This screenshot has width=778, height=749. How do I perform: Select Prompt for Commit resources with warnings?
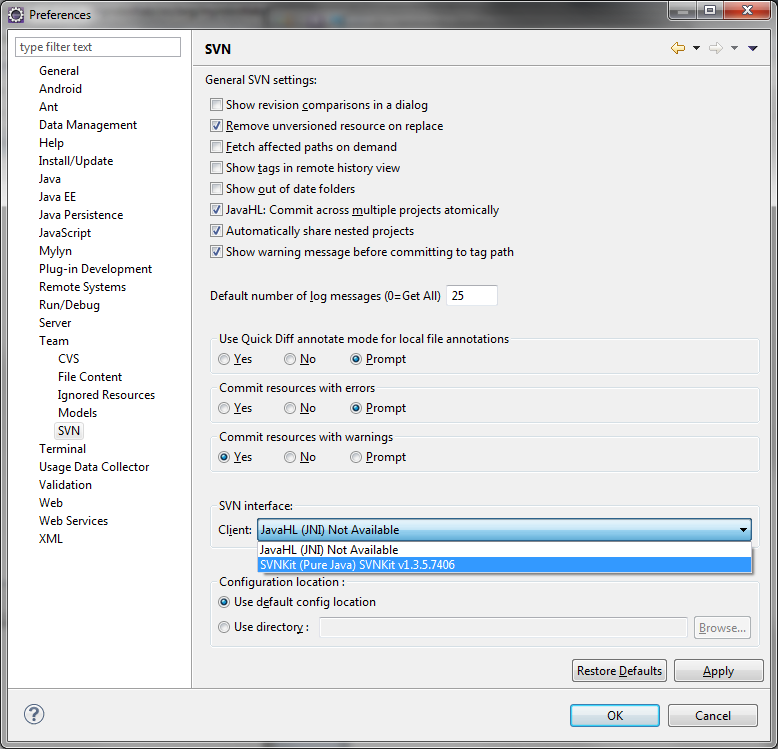pos(356,457)
